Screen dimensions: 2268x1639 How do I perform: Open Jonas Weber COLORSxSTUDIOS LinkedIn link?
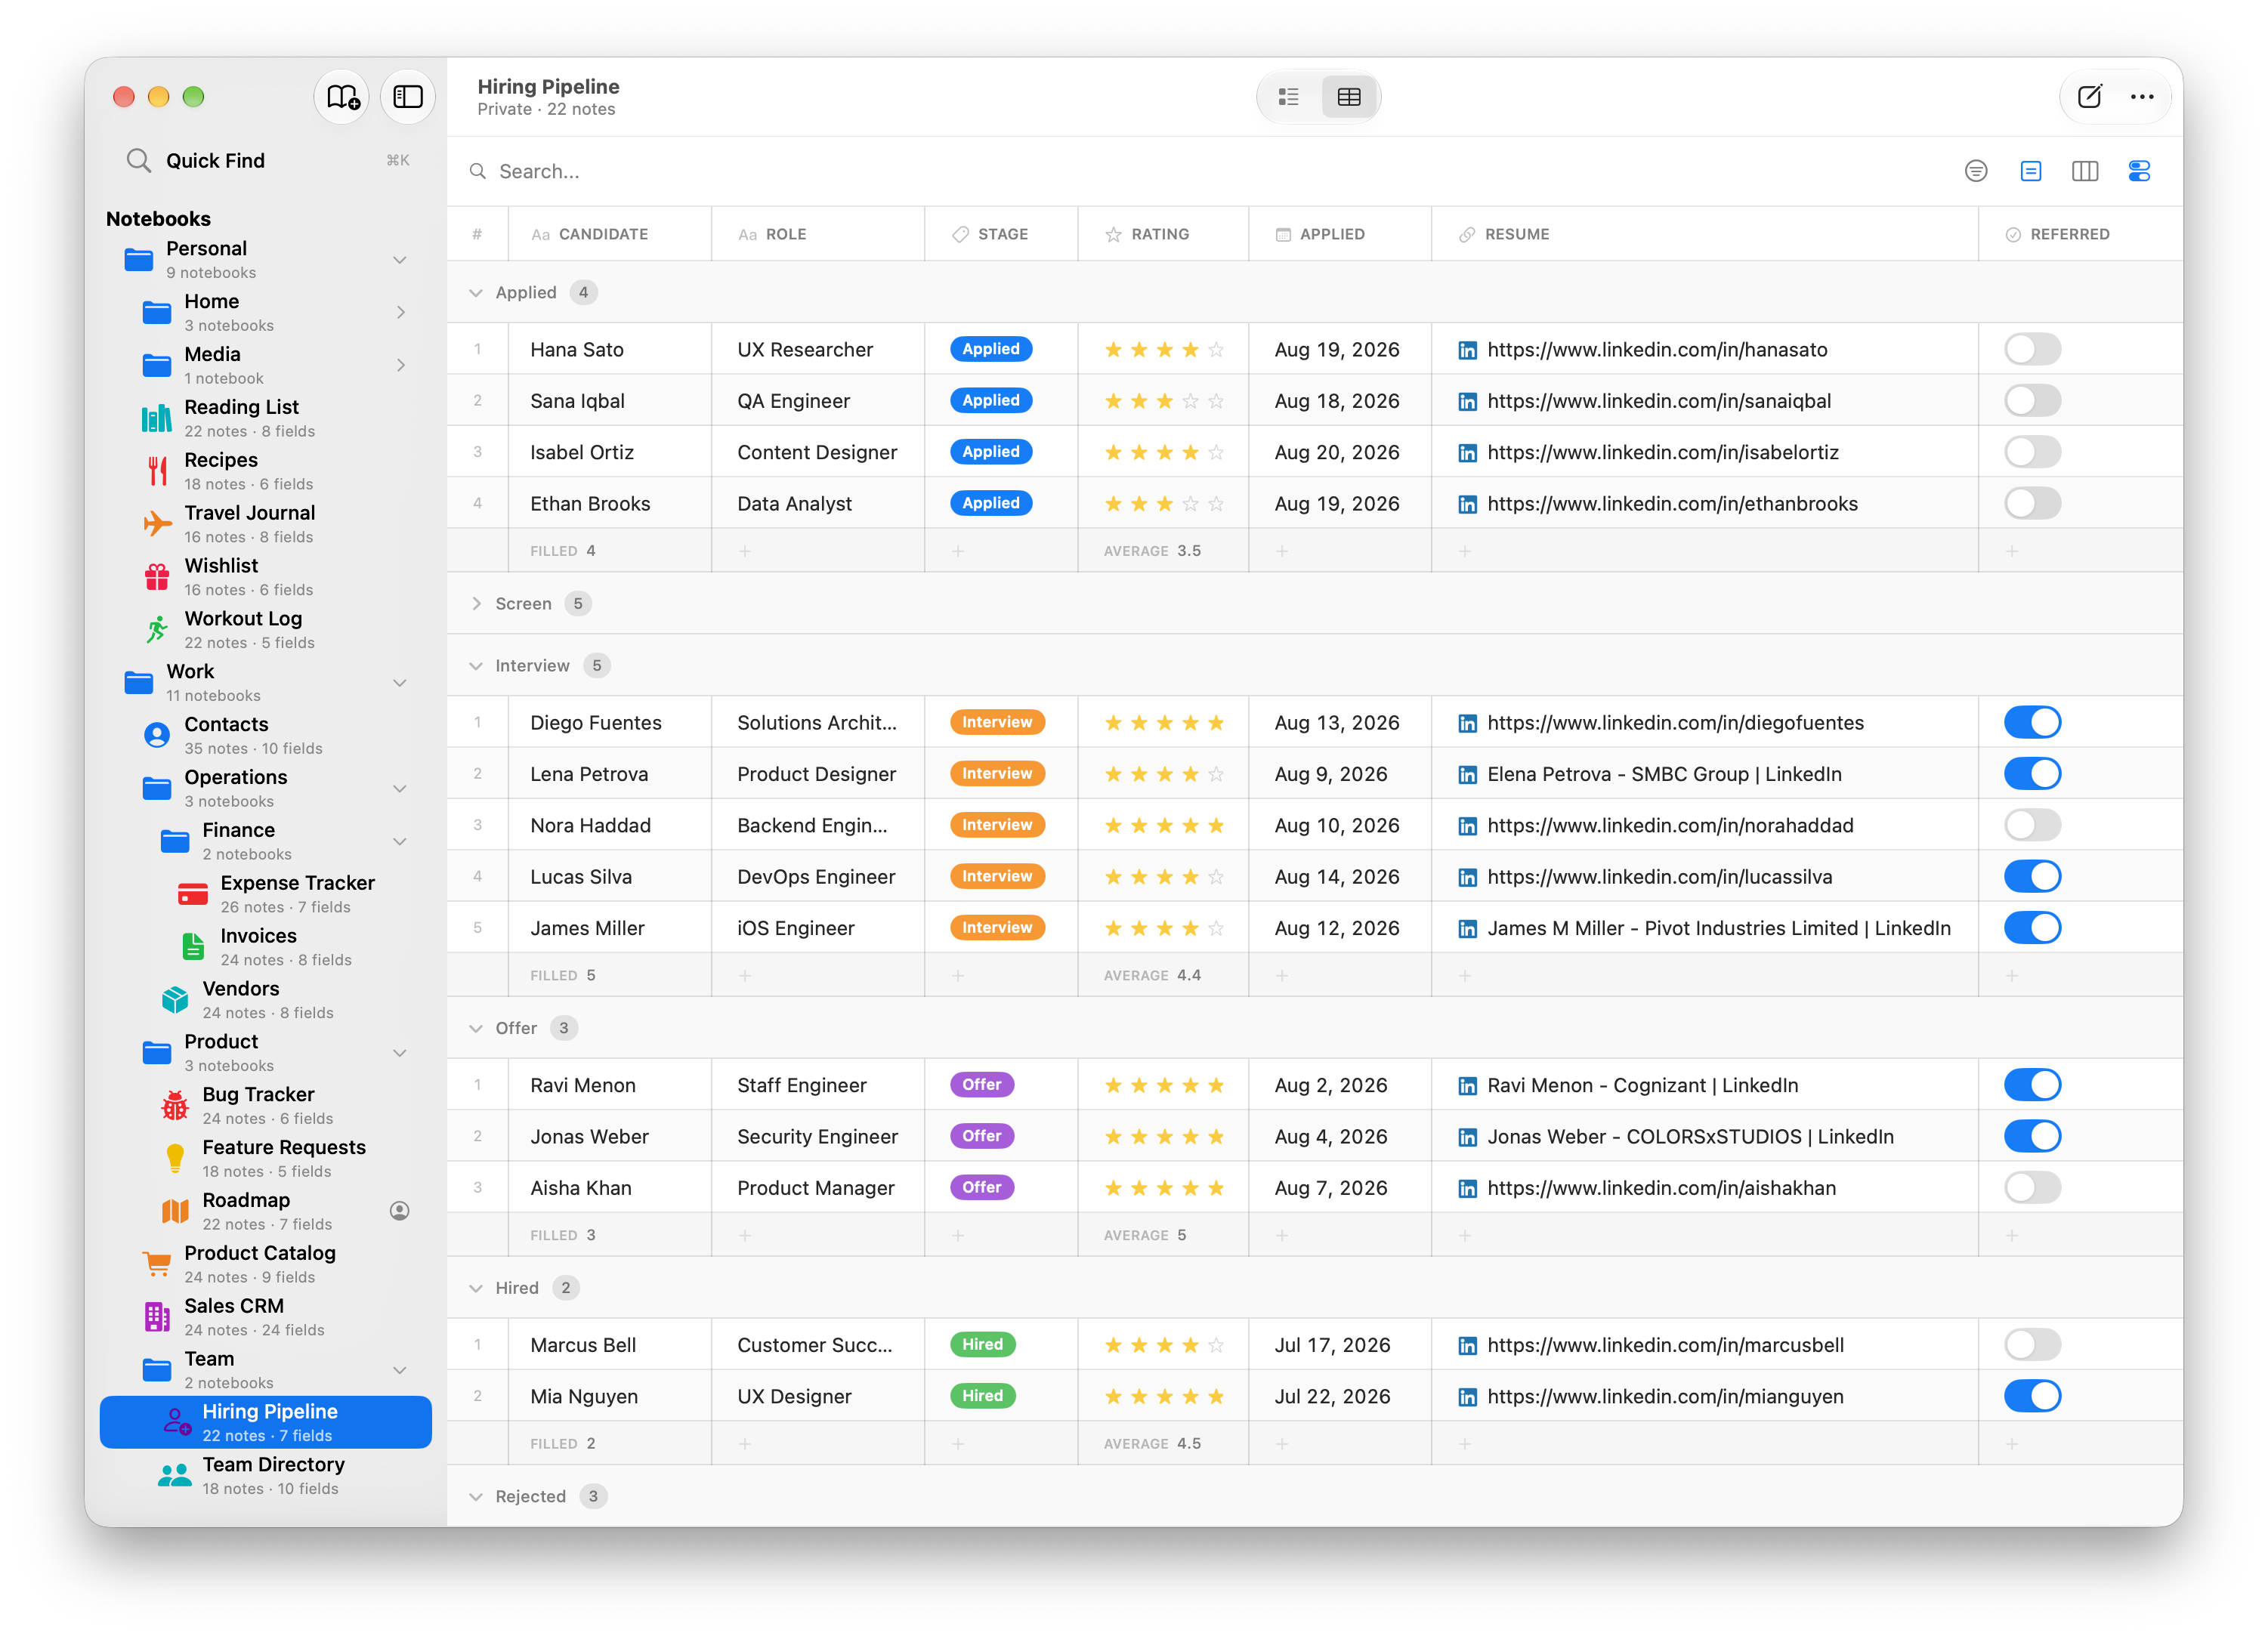click(1690, 1137)
